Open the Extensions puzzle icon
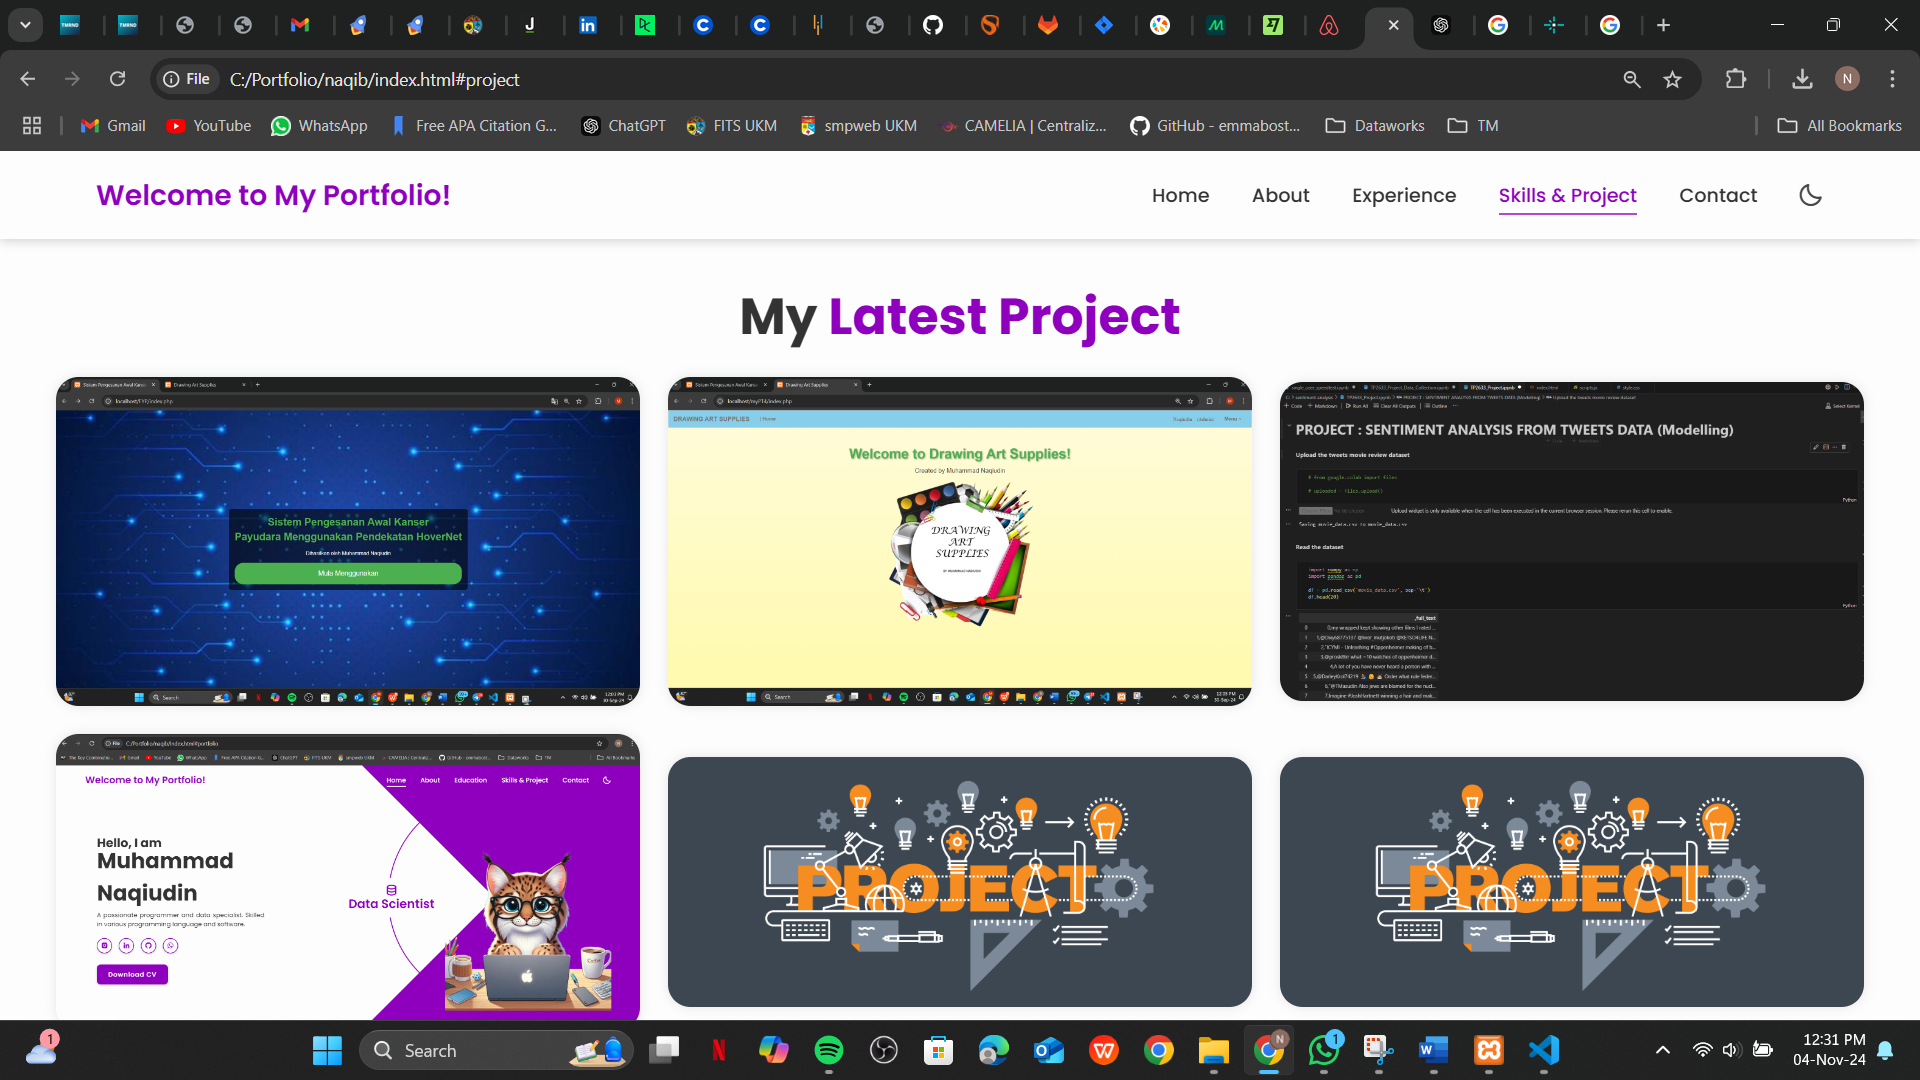Viewport: 1920px width, 1080px height. (1737, 79)
